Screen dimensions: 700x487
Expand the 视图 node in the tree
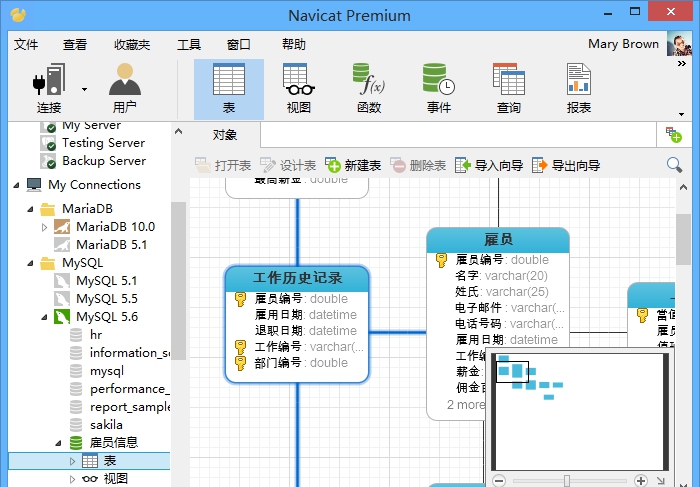pos(72,479)
